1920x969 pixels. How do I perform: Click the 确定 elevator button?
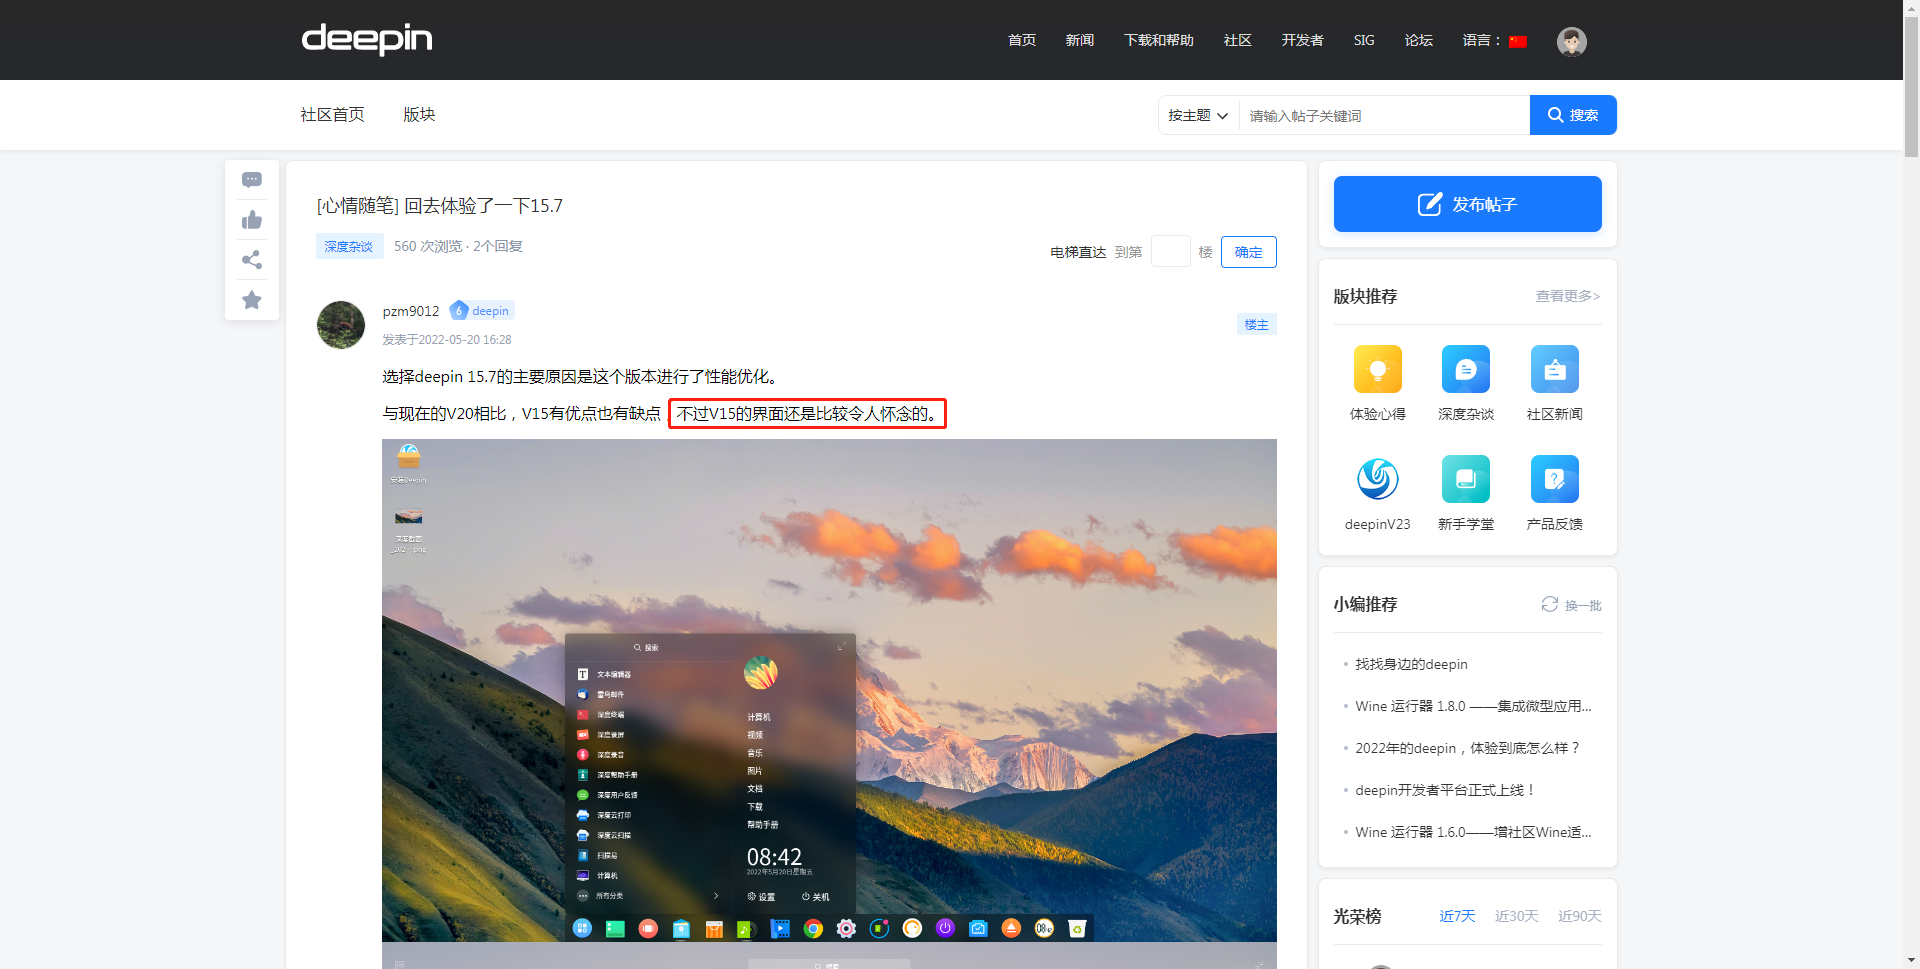(1249, 252)
